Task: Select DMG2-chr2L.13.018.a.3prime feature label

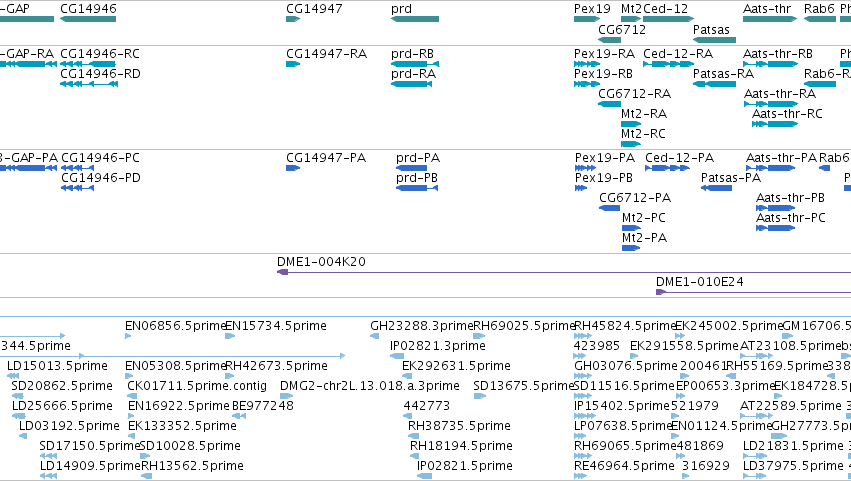Action: (370, 386)
